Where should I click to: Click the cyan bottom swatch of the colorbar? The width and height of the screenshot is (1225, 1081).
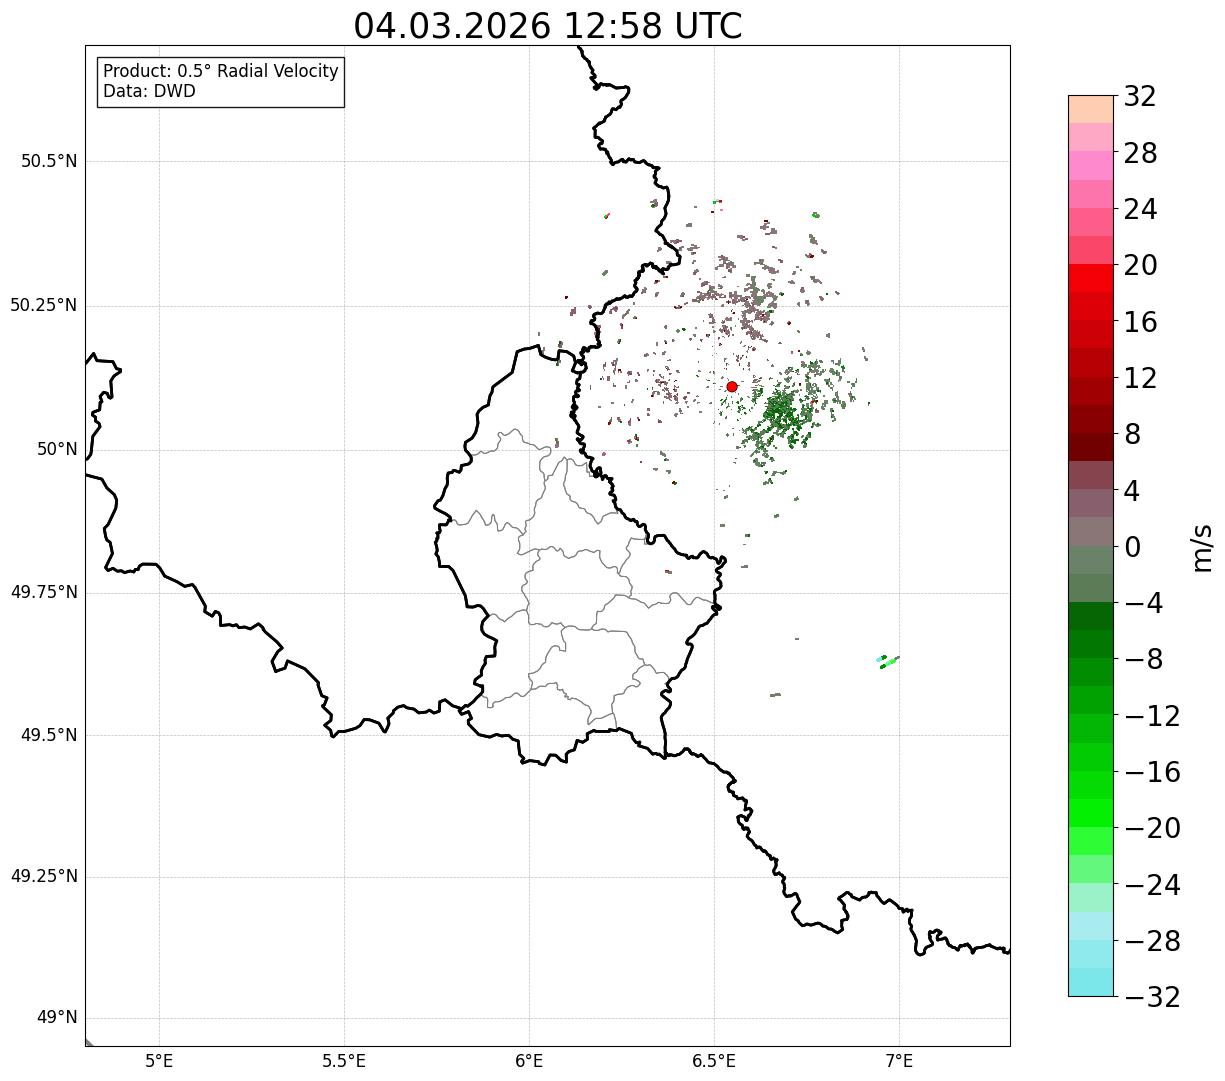1091,982
